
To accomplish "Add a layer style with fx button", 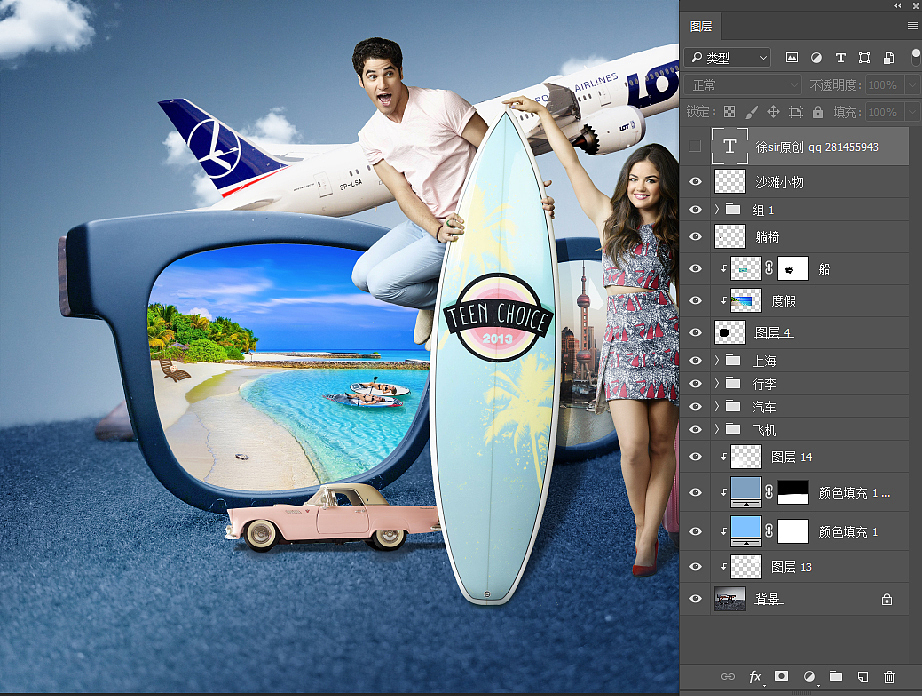I will (756, 677).
